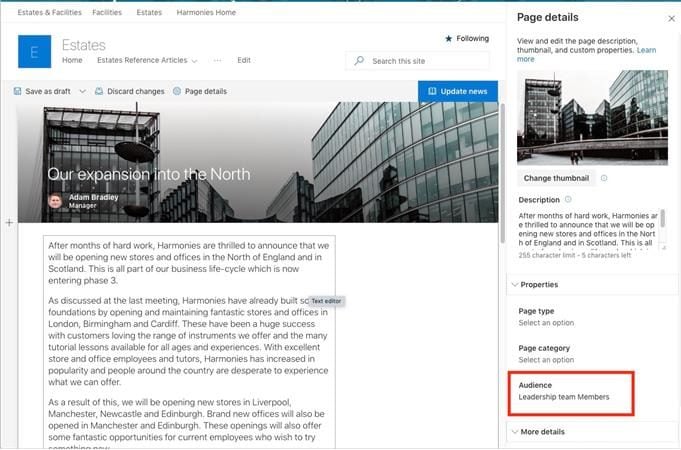Screen dimensions: 681x450
Task: Expand the Save as draft dropdown arrow
Action: coord(79,91)
